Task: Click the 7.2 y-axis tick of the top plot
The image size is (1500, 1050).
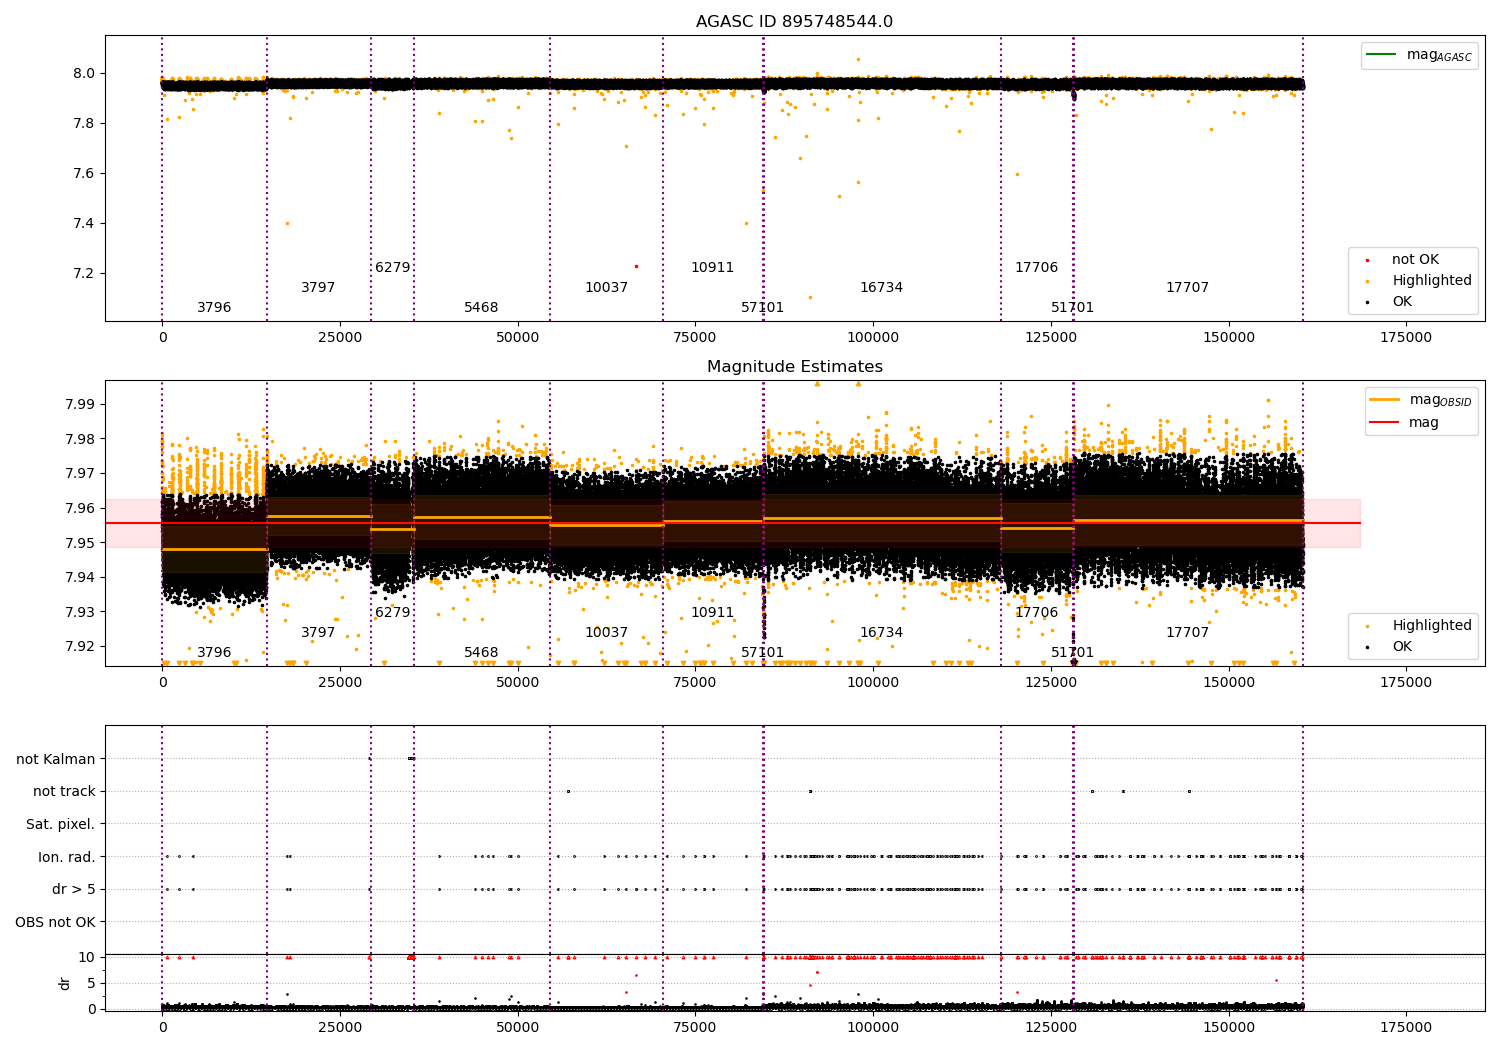Action: pyautogui.click(x=84, y=273)
